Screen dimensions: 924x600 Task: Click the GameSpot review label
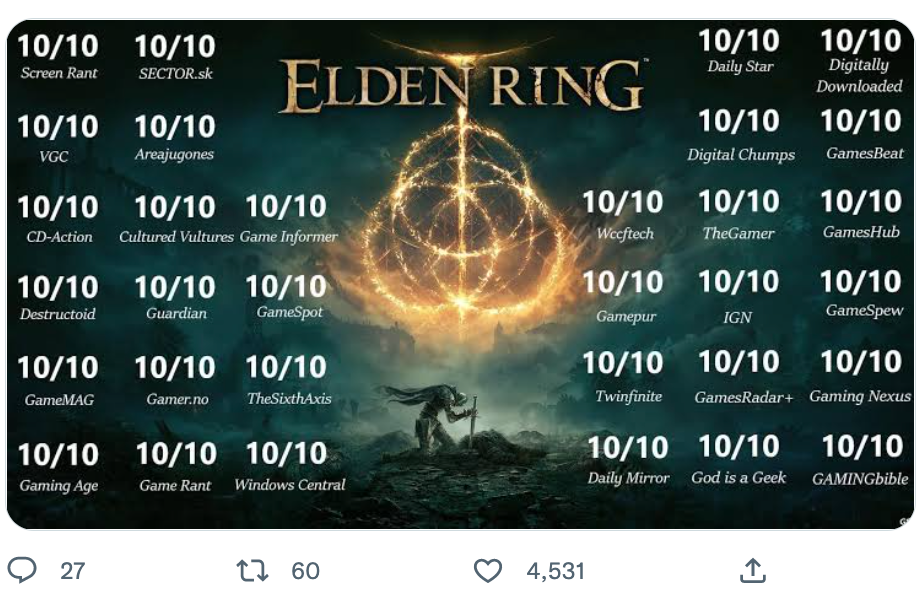289,312
